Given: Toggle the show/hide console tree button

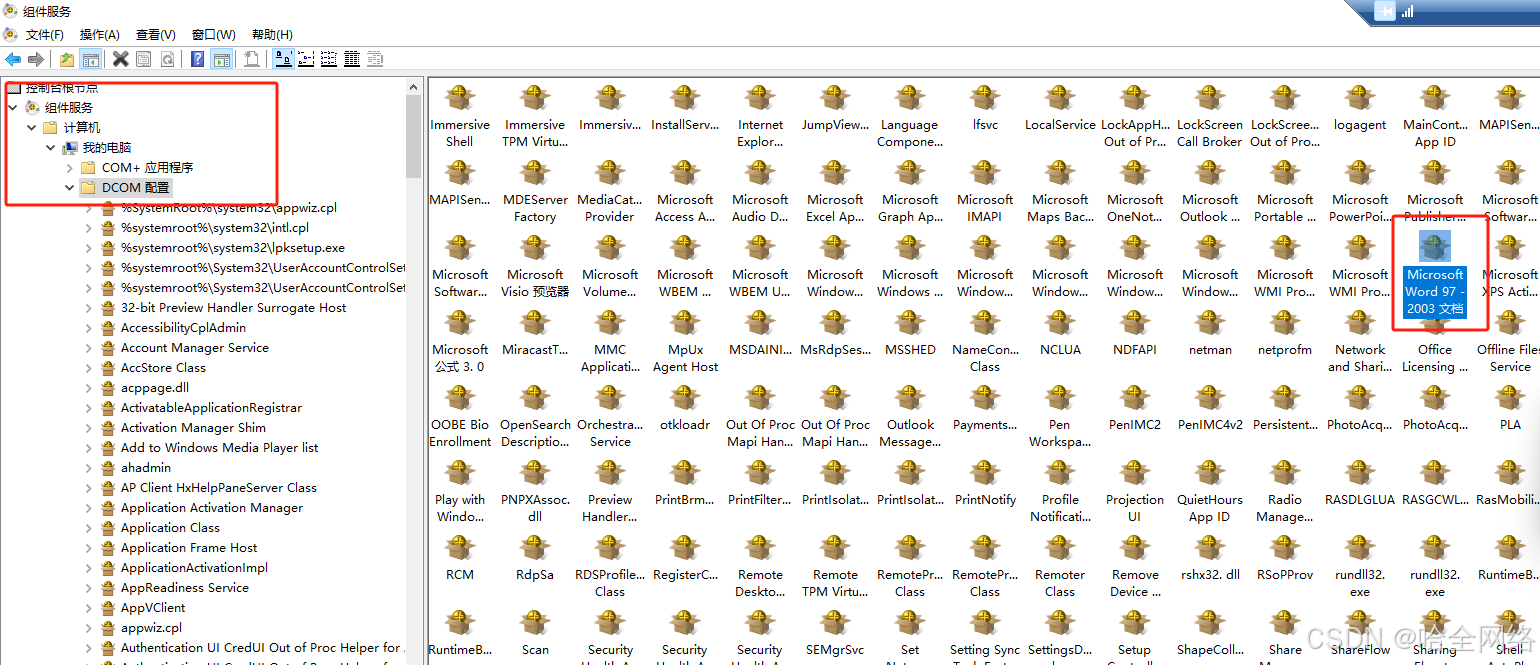Looking at the screenshot, I should tap(90, 59).
